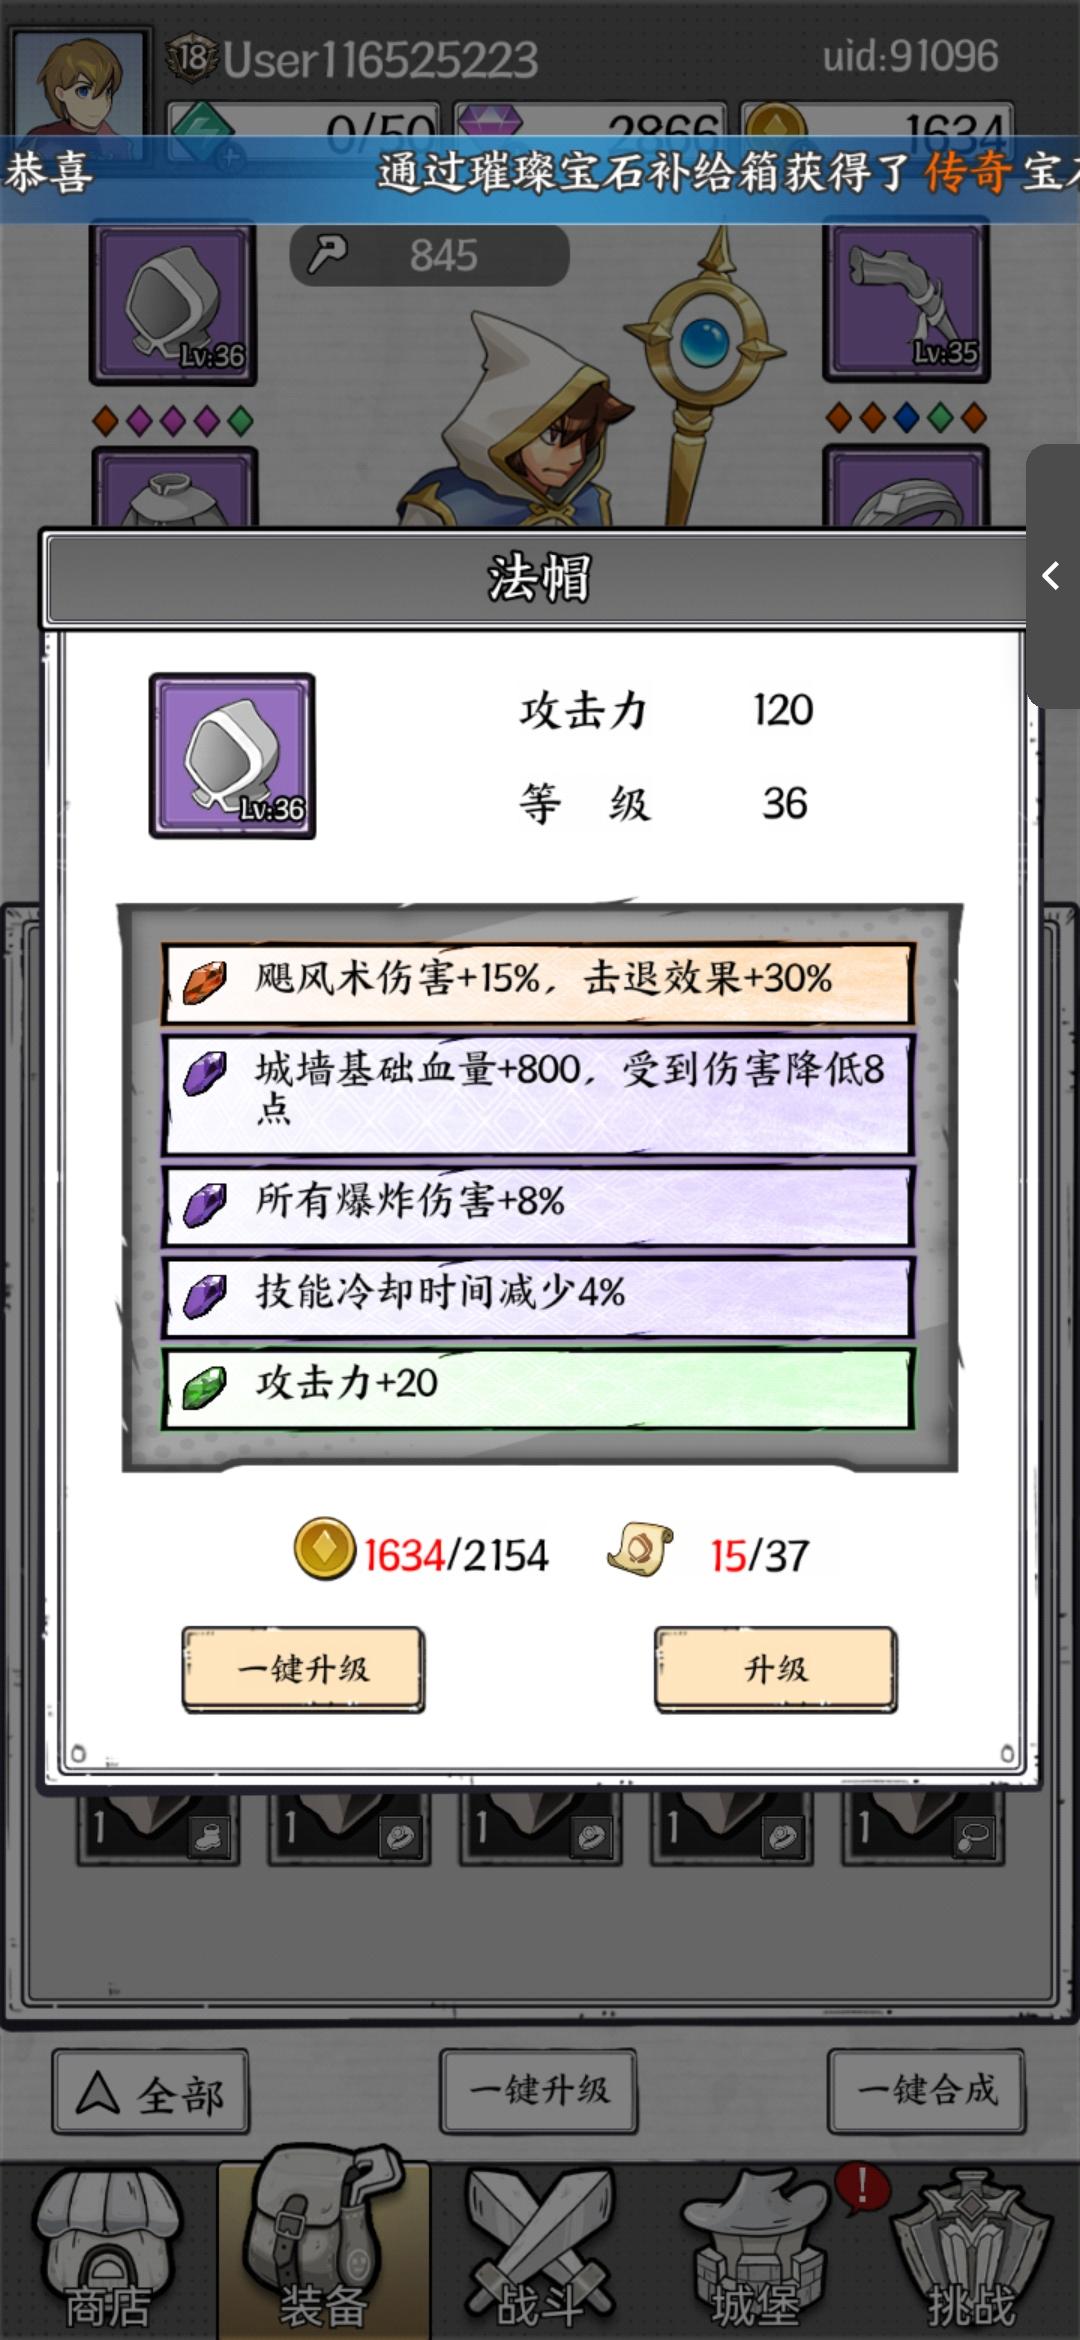Open the 全部 filter selector
This screenshot has width=1080, height=2340.
point(151,2091)
